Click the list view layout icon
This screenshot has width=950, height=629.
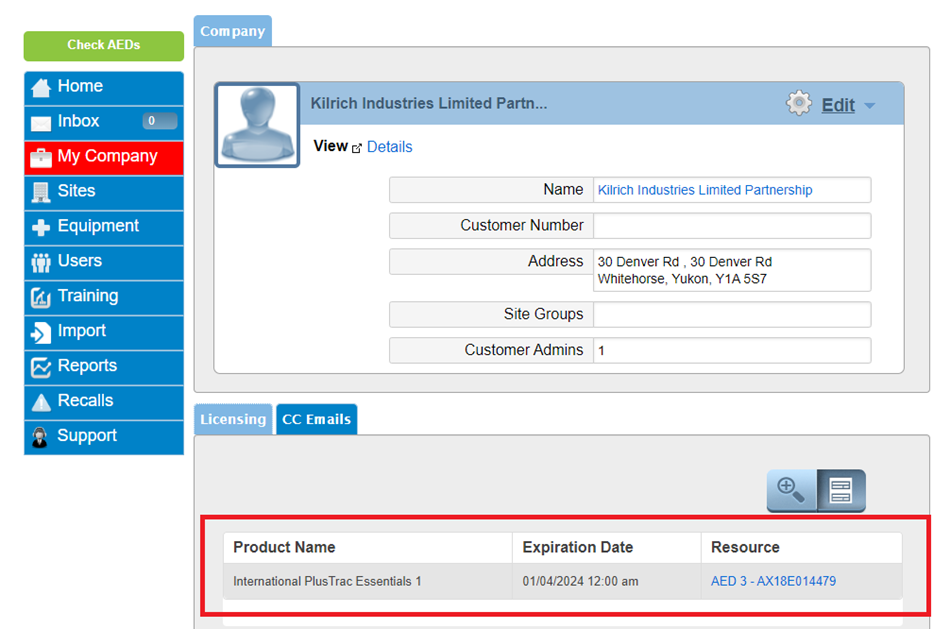point(841,490)
